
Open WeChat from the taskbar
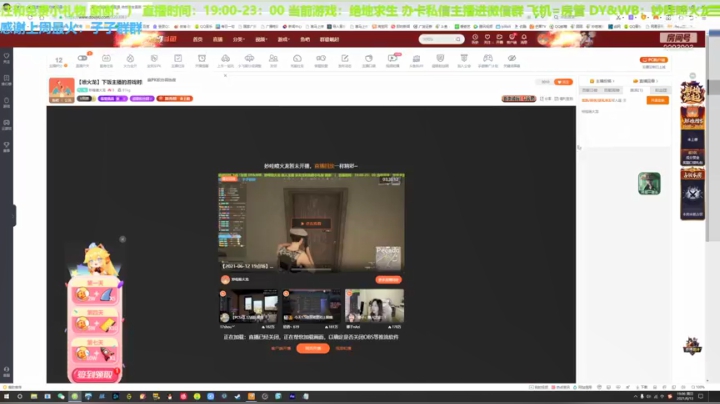(x=61, y=396)
